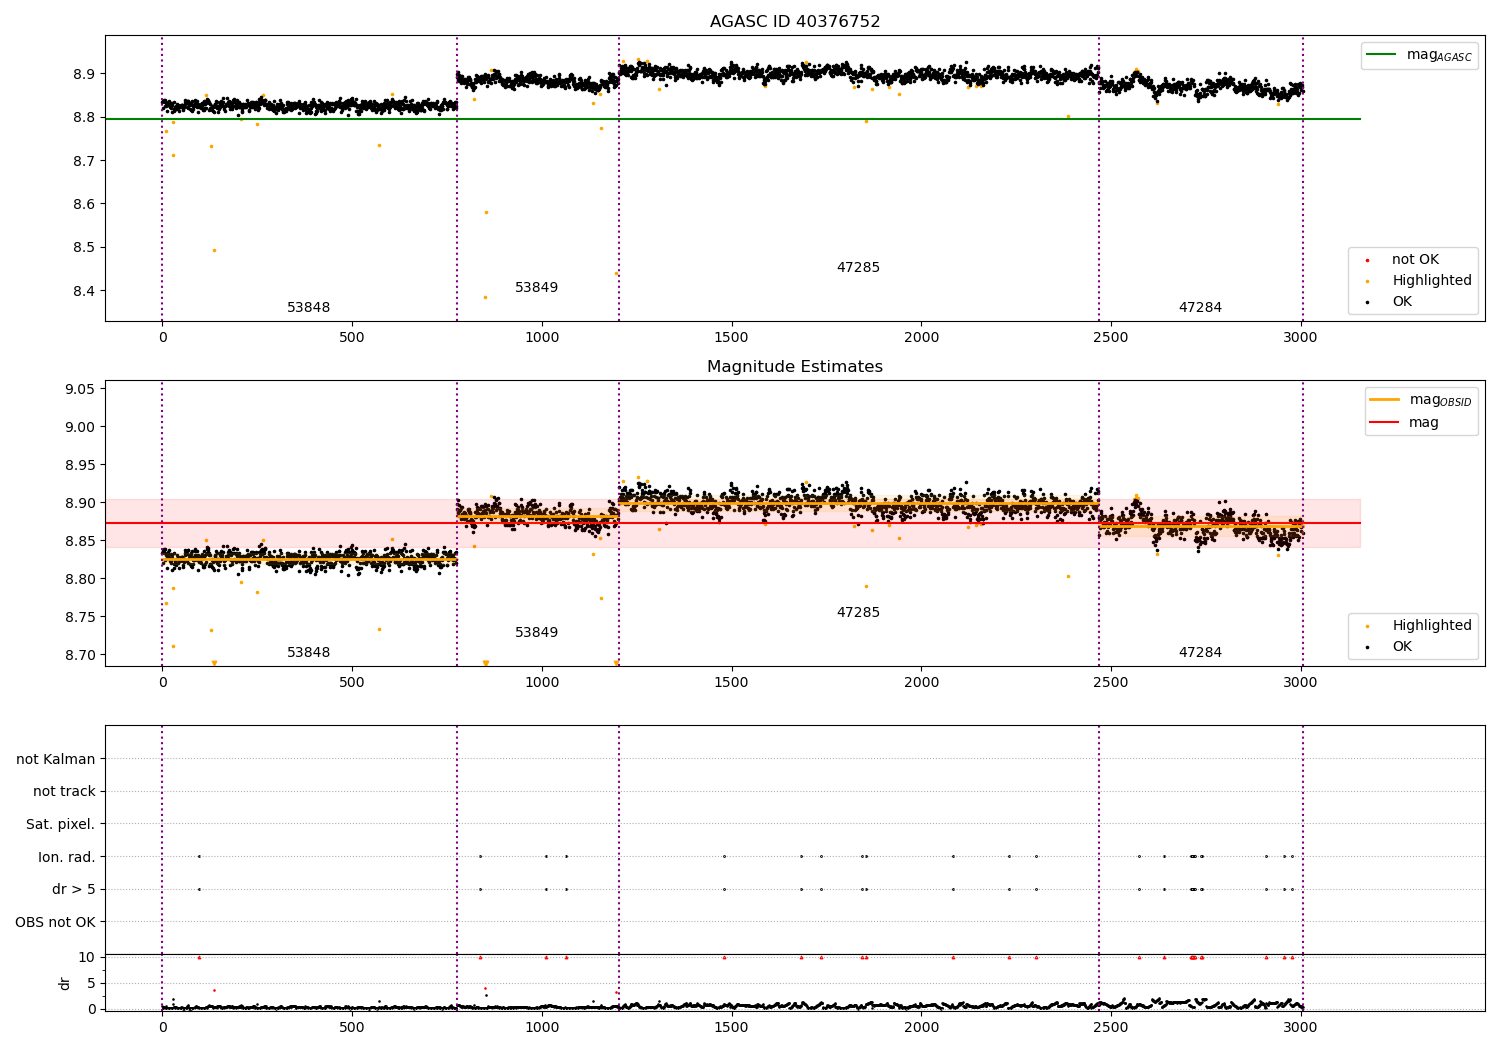This screenshot has height=1050, width=1500.
Task: Click the vertical 'dr' axis label
Action: [65, 983]
